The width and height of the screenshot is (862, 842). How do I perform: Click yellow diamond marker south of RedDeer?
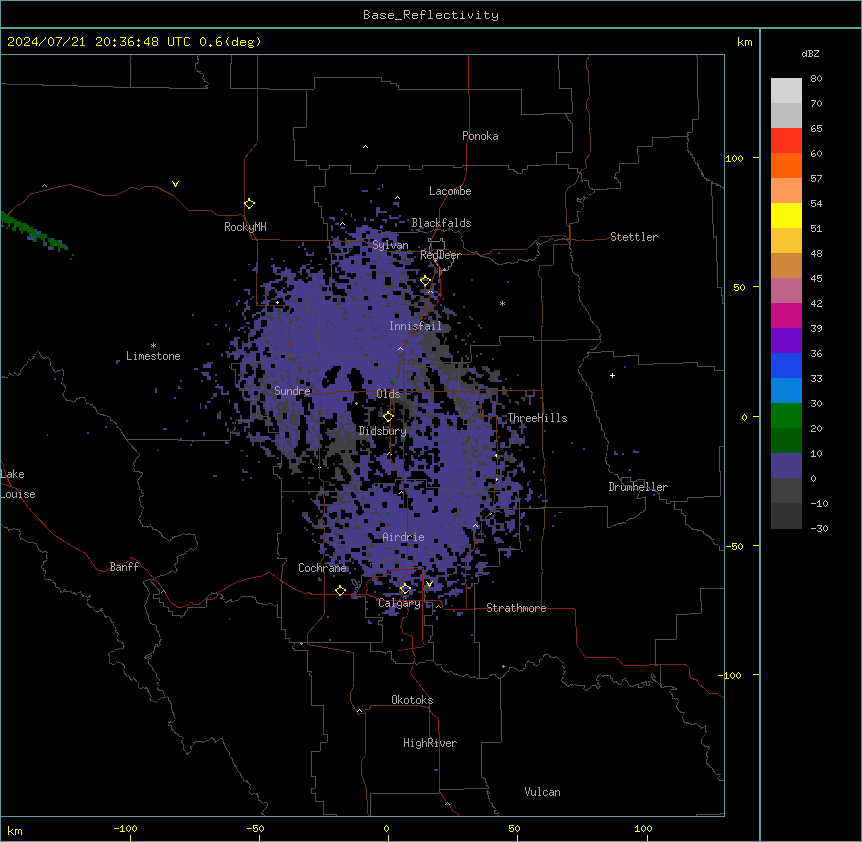[x=426, y=281]
